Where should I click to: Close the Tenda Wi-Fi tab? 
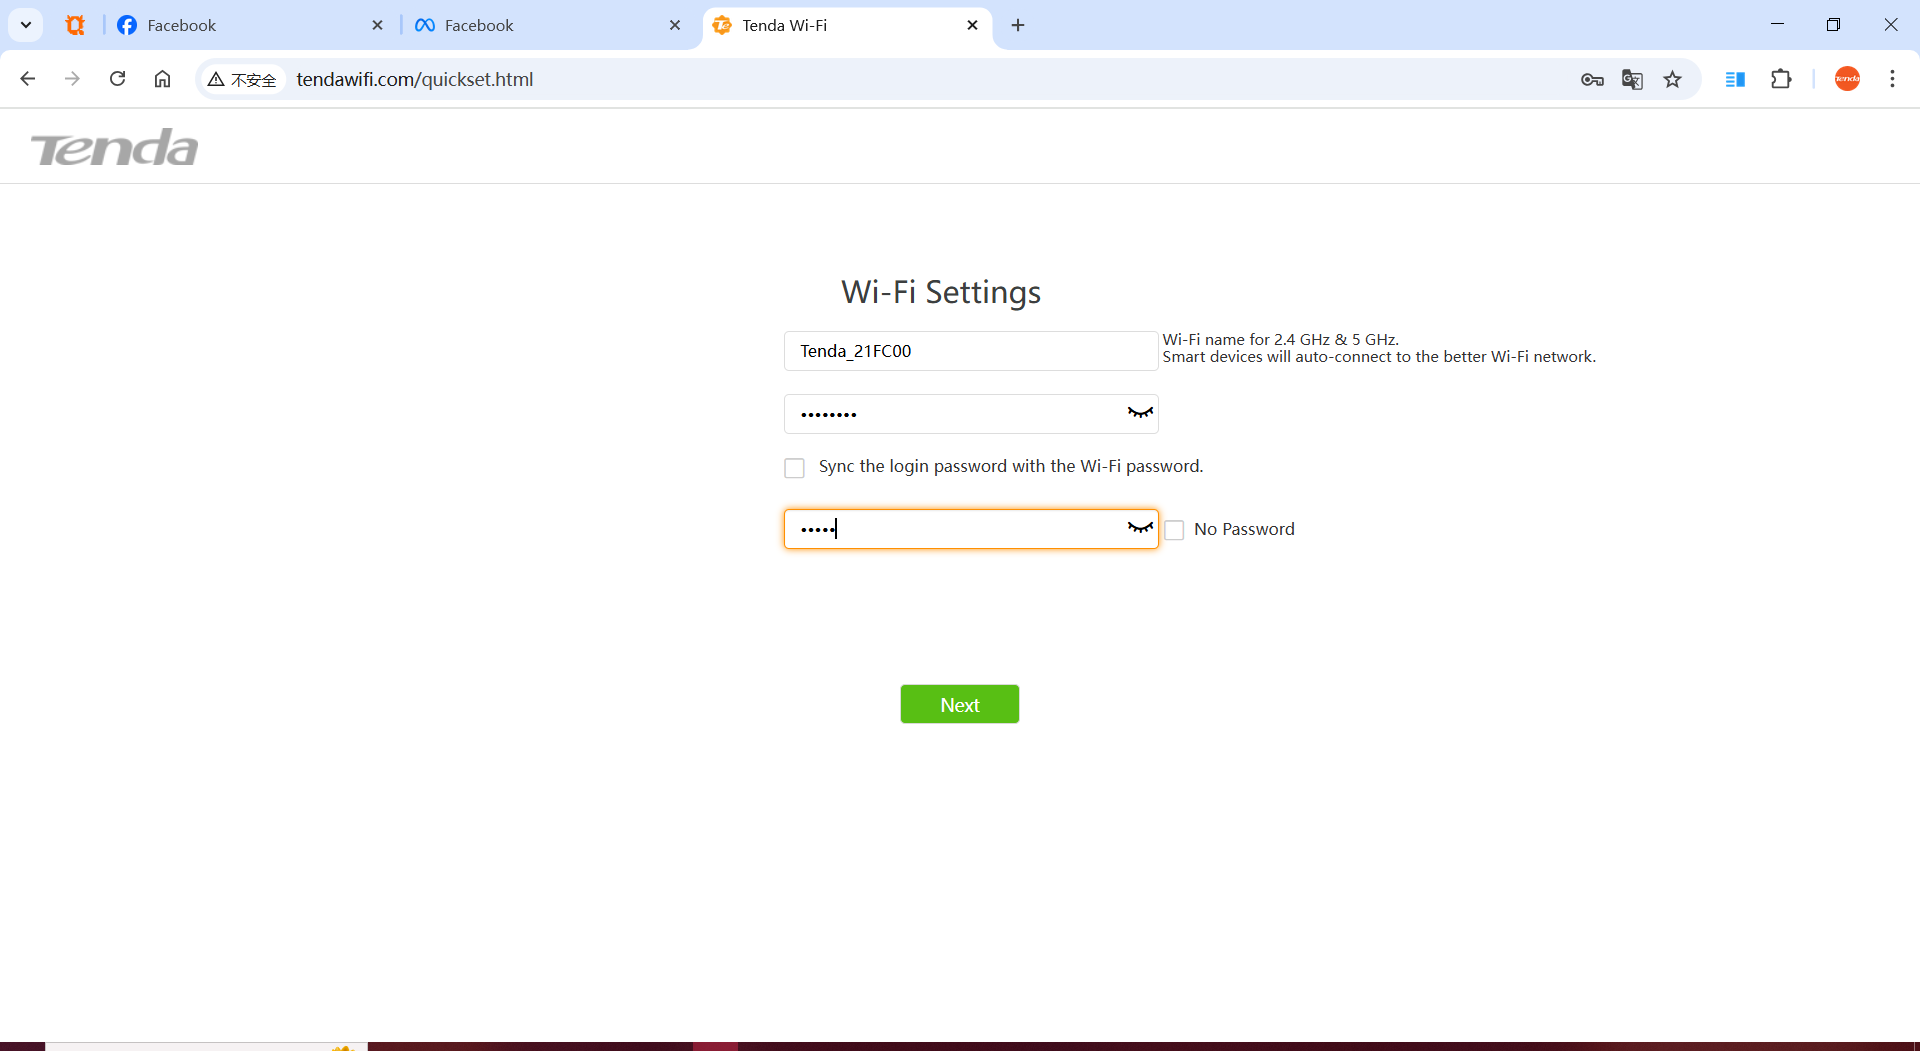972,25
